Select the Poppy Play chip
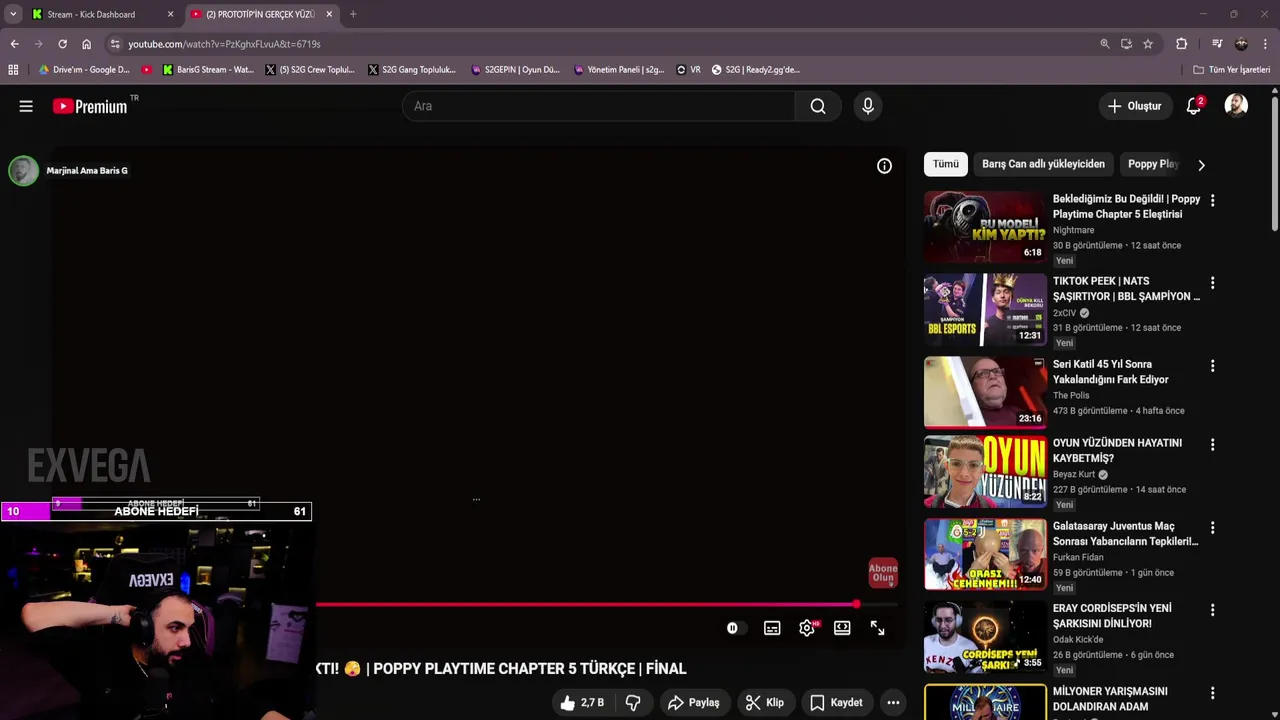This screenshot has height=720, width=1280. pos(1153,164)
